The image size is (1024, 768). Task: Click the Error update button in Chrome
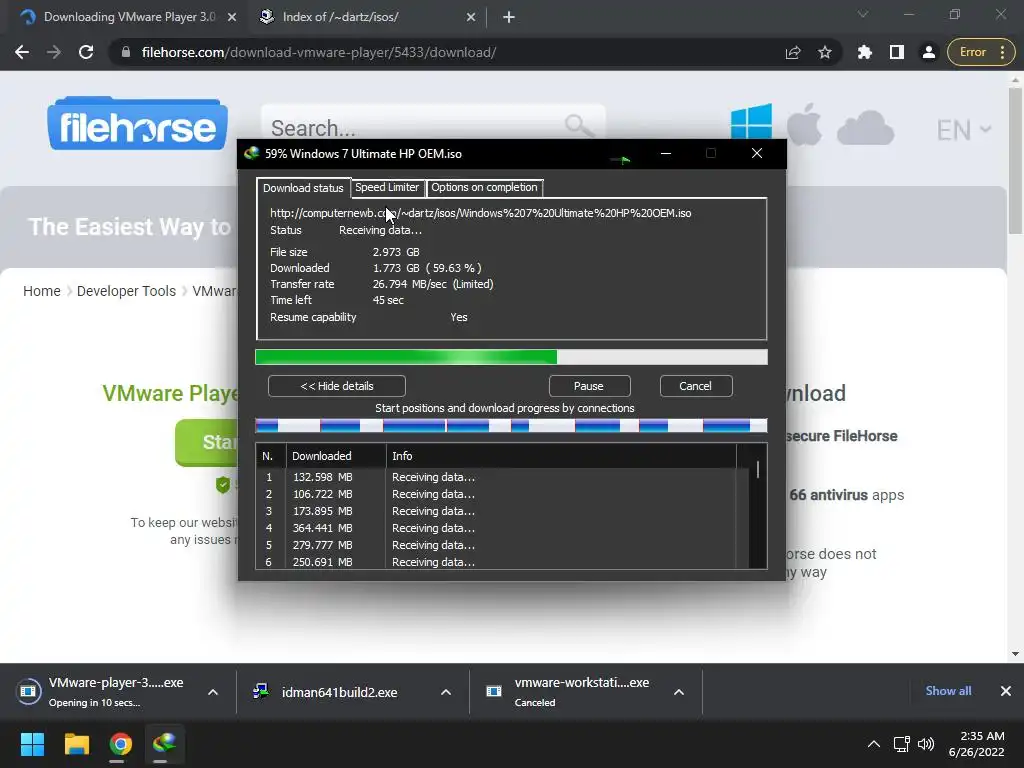click(981, 52)
